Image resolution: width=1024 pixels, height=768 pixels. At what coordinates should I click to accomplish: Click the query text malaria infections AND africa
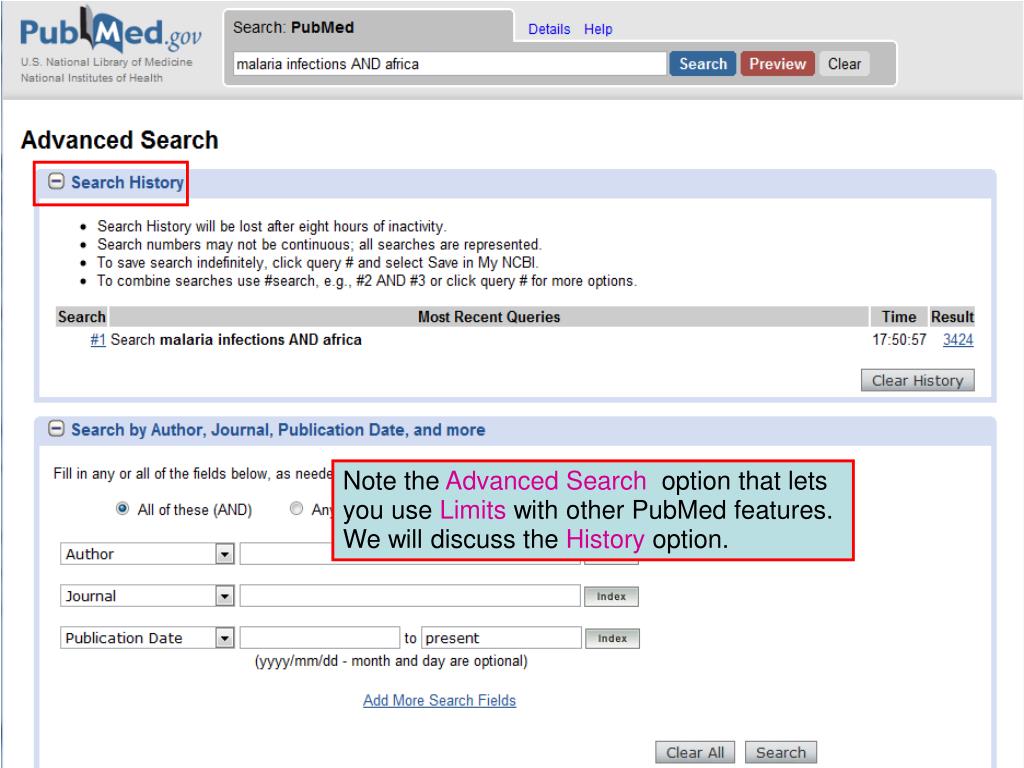pyautogui.click(x=261, y=340)
